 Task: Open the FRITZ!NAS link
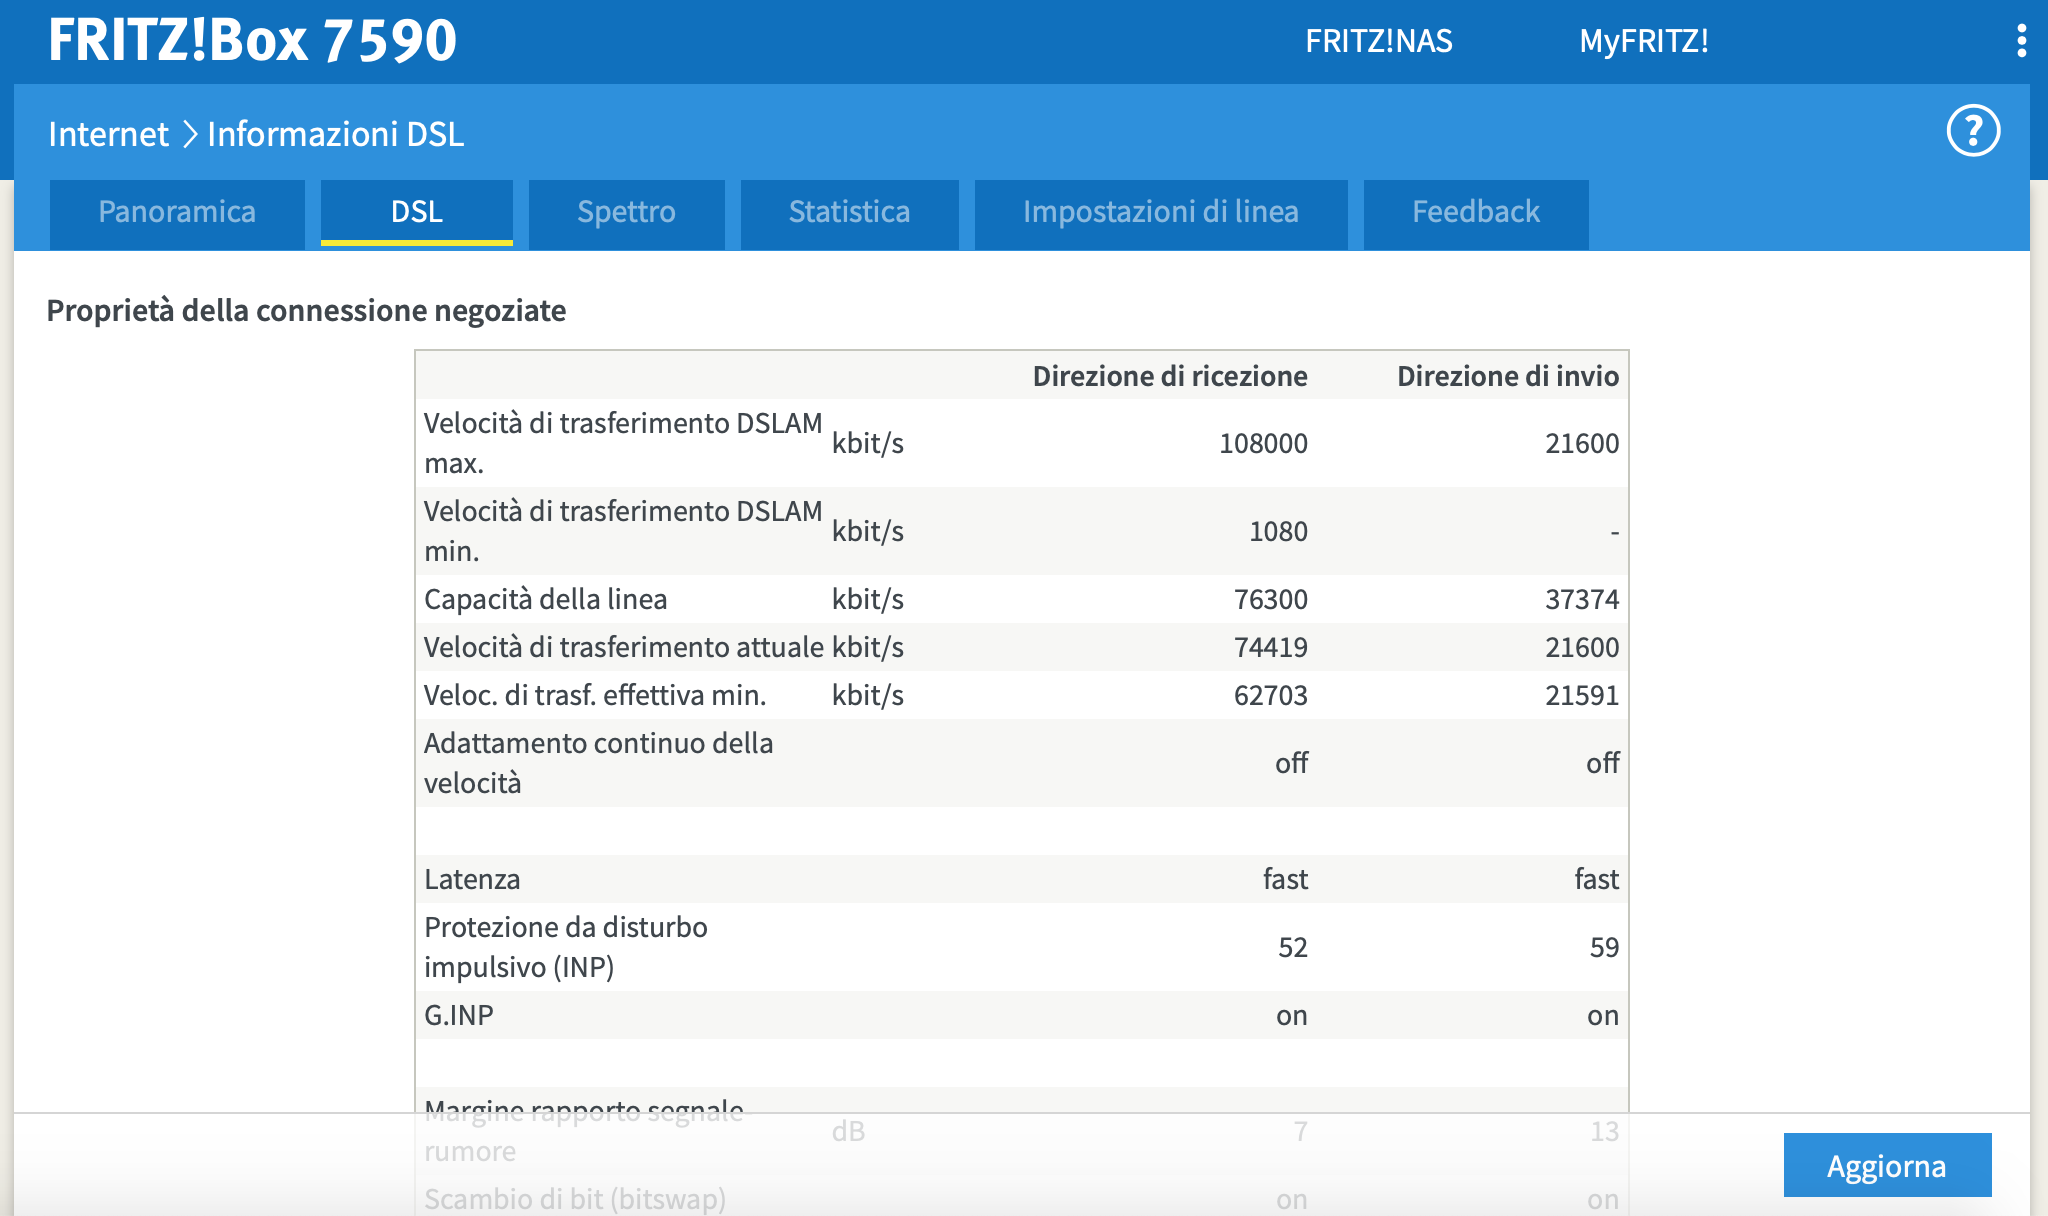pos(1378,41)
